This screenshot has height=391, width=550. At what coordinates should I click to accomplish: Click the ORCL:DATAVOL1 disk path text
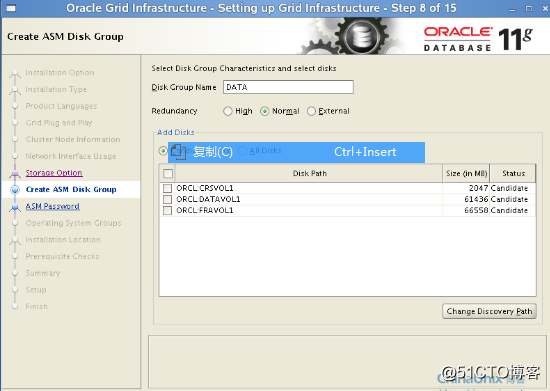[208, 200]
